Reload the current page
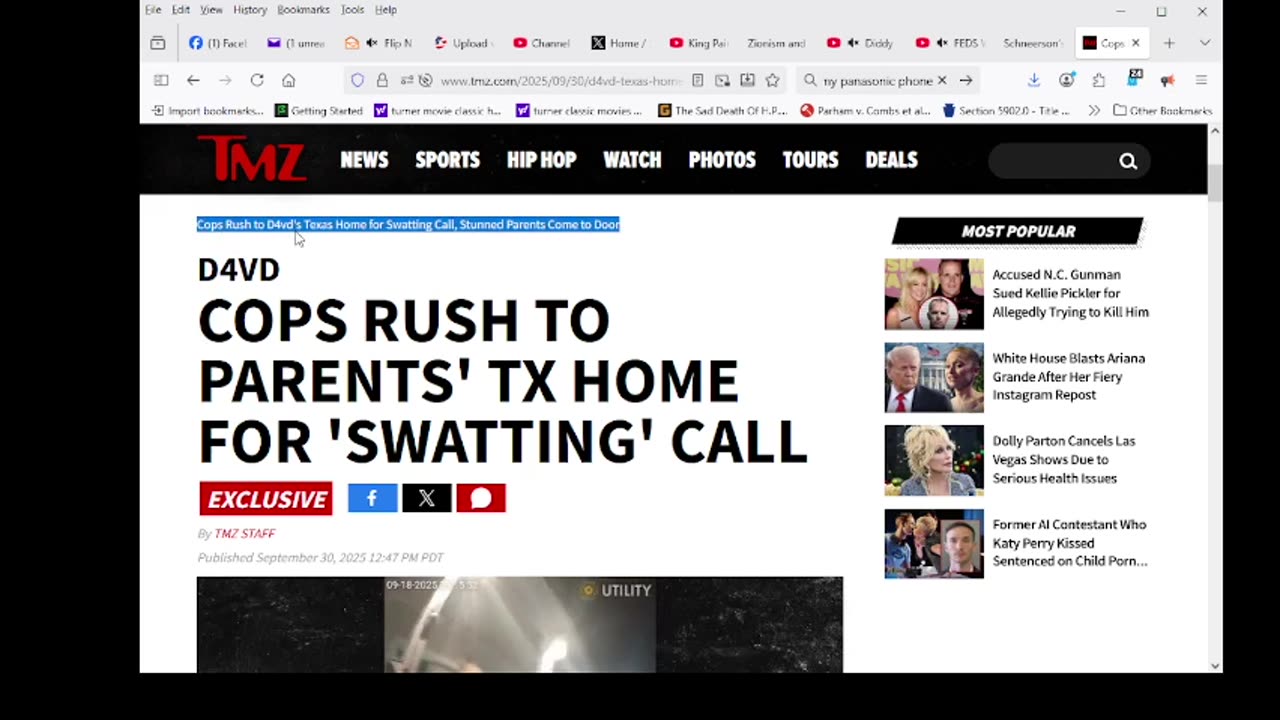Image resolution: width=1280 pixels, height=720 pixels. point(257,80)
